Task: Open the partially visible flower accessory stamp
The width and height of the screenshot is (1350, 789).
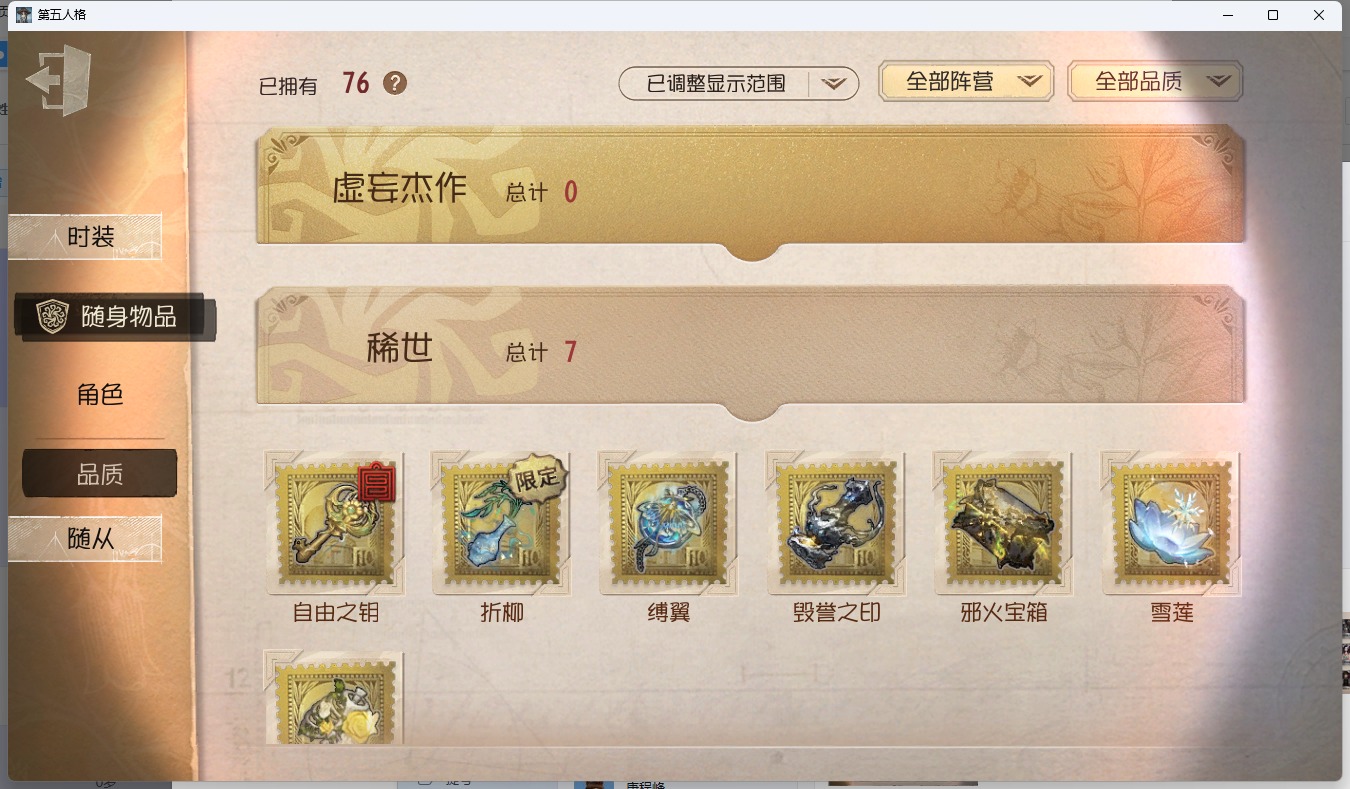Action: (x=335, y=698)
